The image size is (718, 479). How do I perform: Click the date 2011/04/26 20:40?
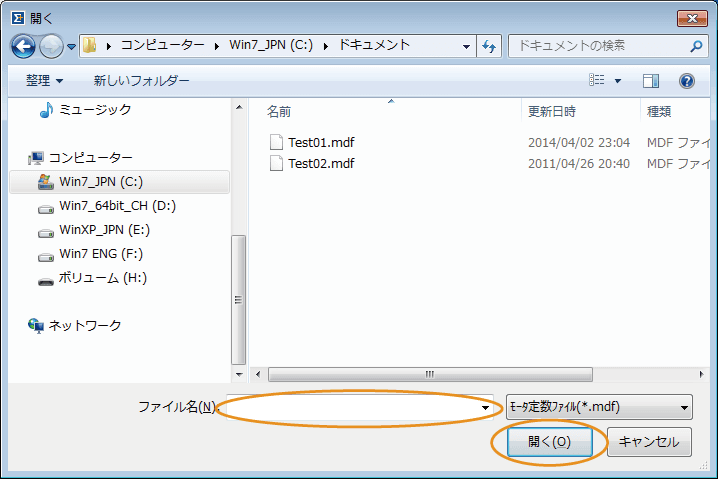(579, 164)
